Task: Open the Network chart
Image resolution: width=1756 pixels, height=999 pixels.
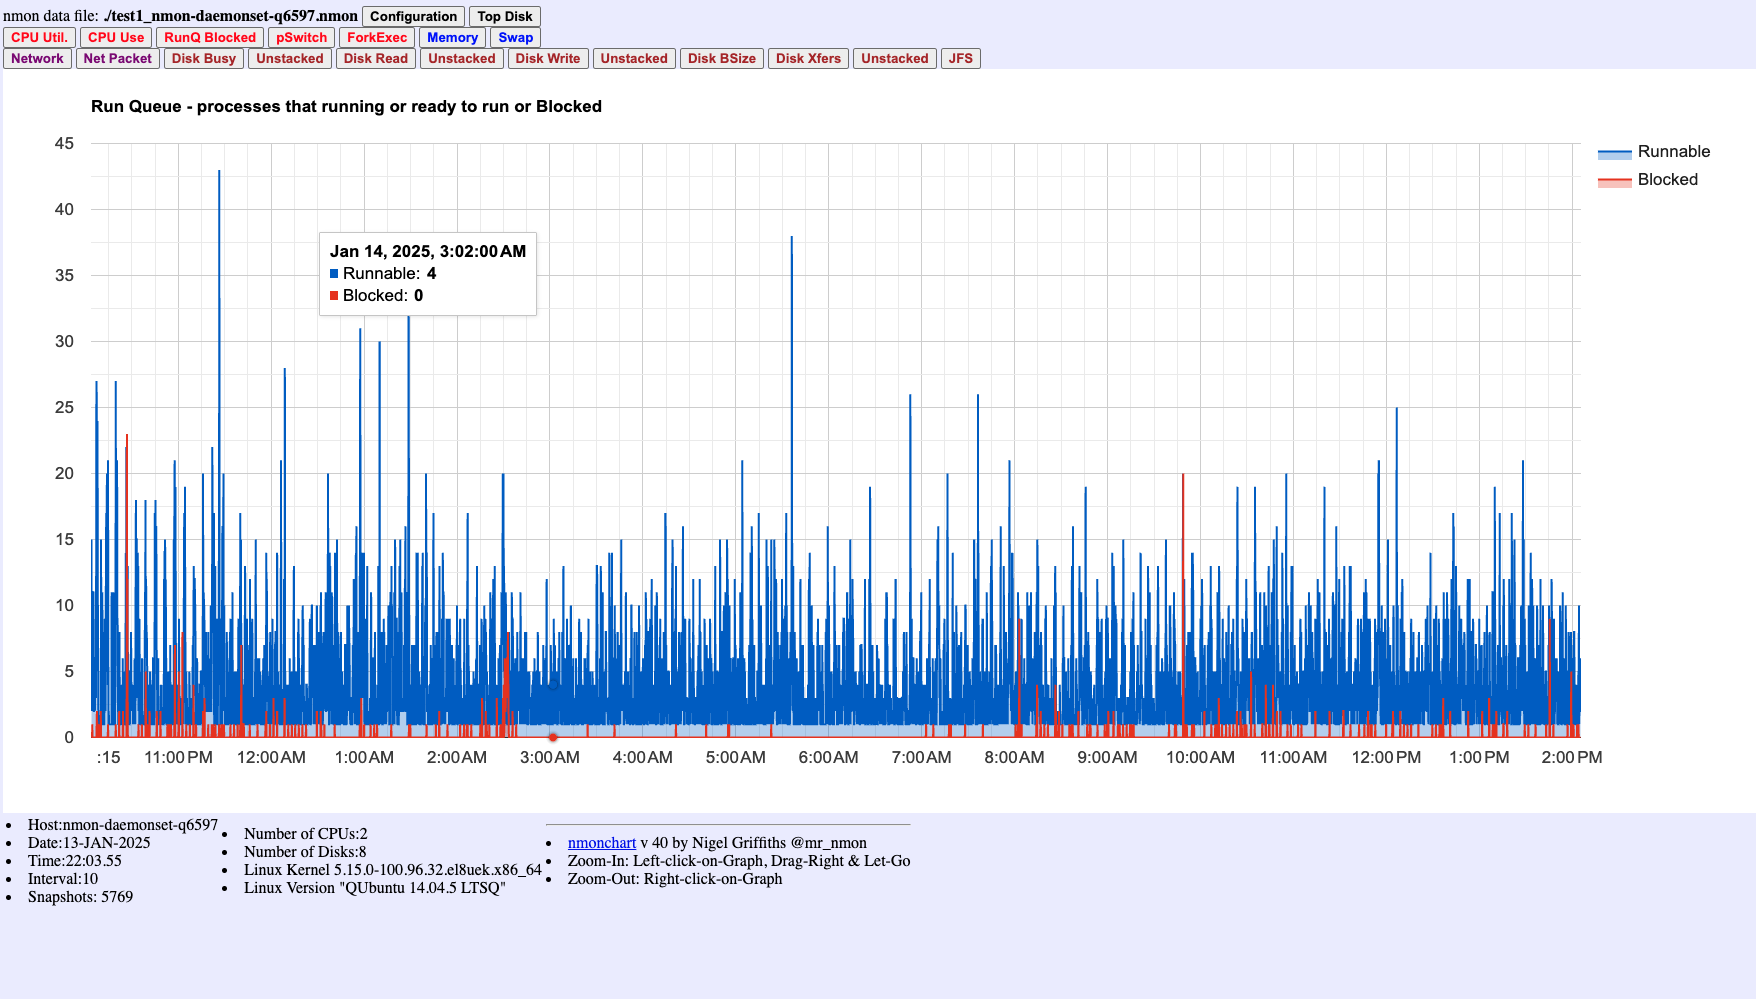Action: [x=37, y=58]
